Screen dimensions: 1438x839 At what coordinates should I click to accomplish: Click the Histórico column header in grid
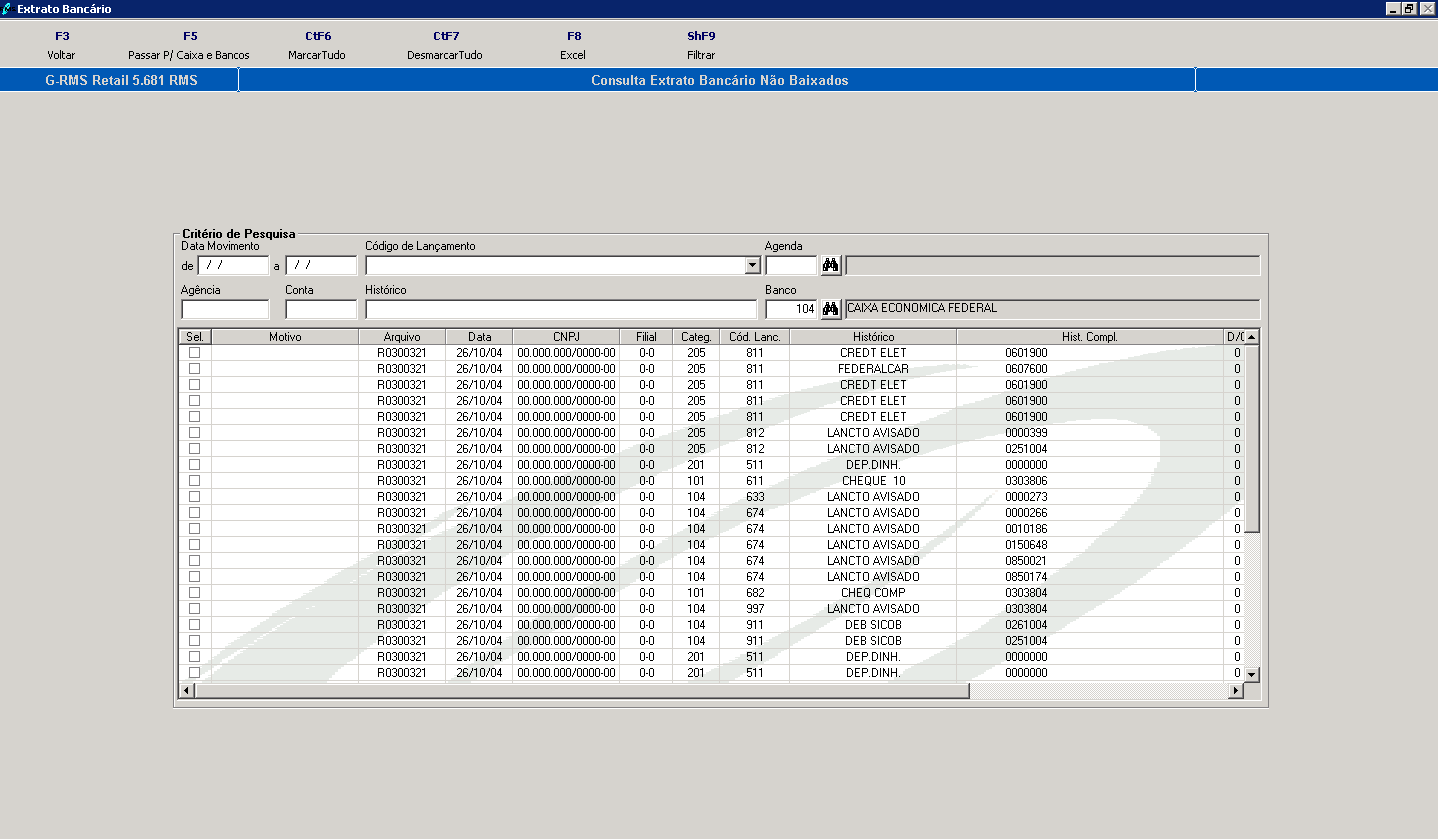(873, 337)
